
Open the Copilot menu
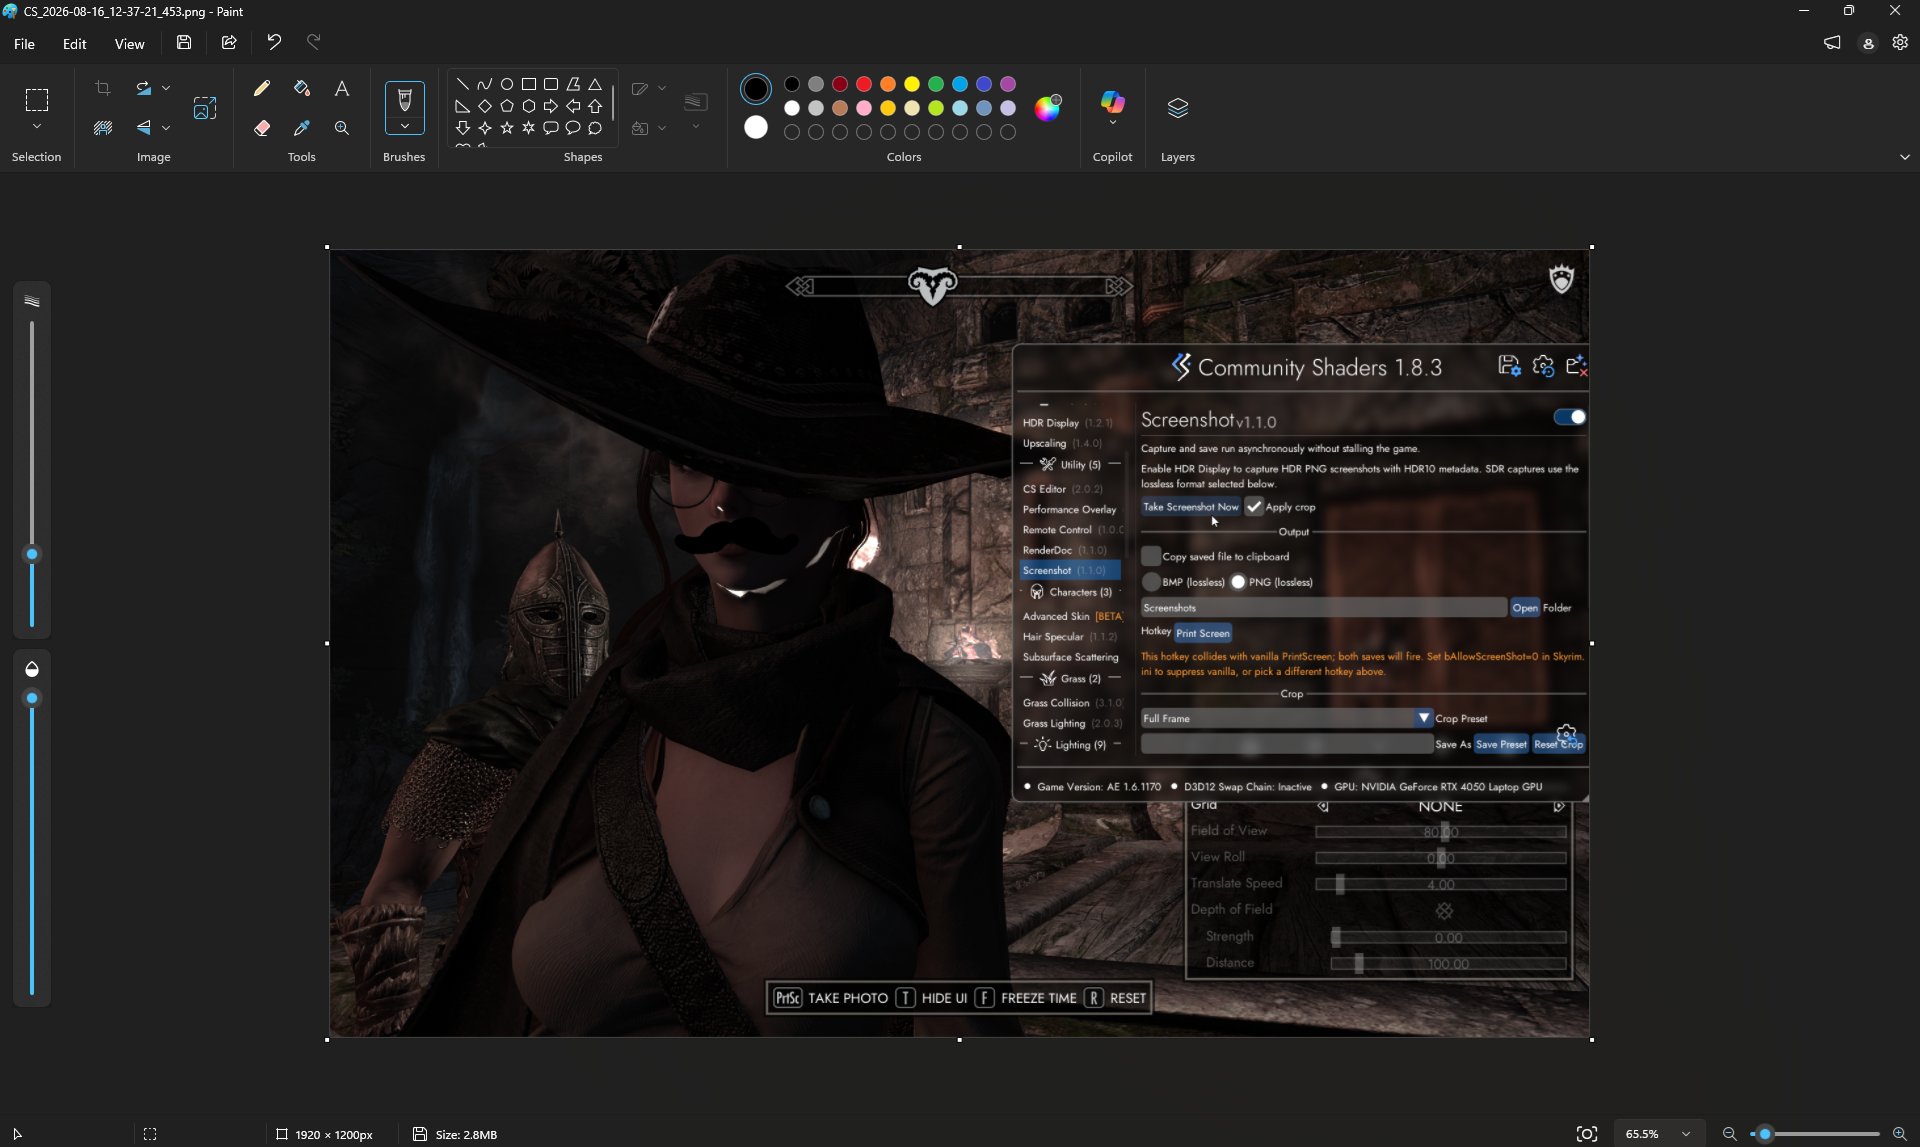1113,110
